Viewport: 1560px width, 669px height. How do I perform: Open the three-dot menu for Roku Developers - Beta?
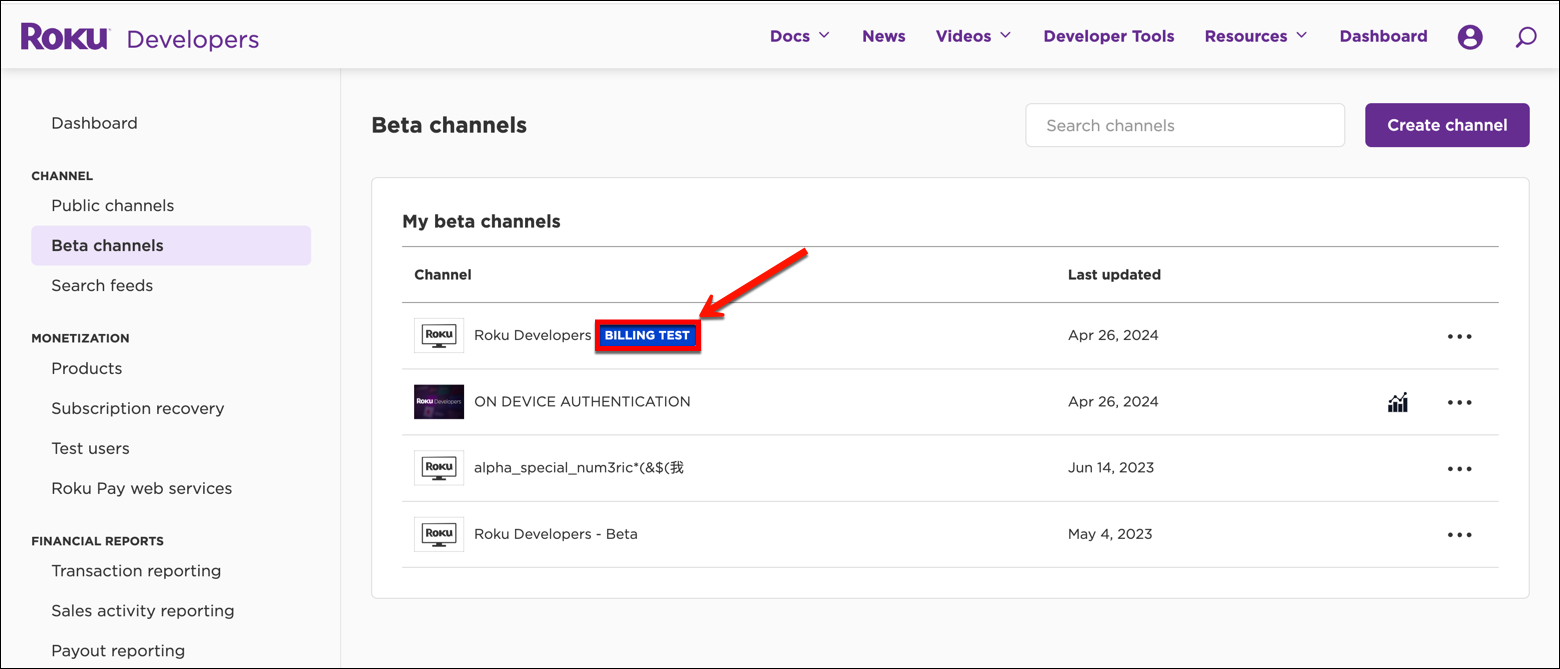coord(1459,534)
